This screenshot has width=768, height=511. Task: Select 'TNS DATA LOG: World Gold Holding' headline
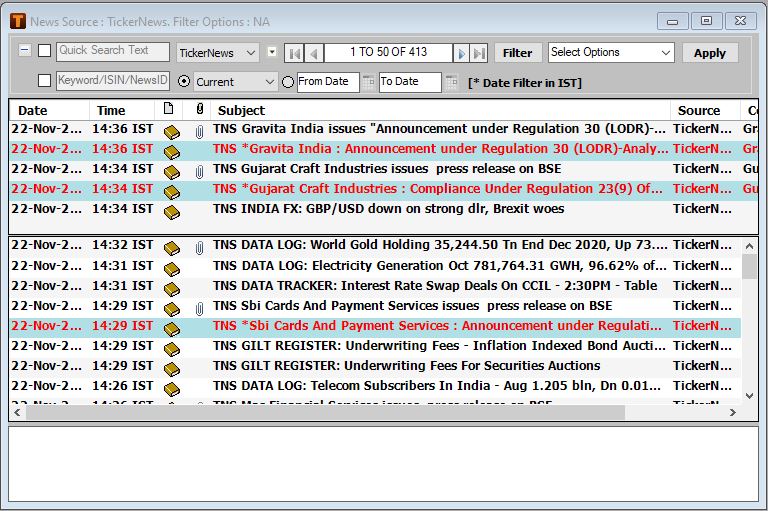[x=440, y=244]
